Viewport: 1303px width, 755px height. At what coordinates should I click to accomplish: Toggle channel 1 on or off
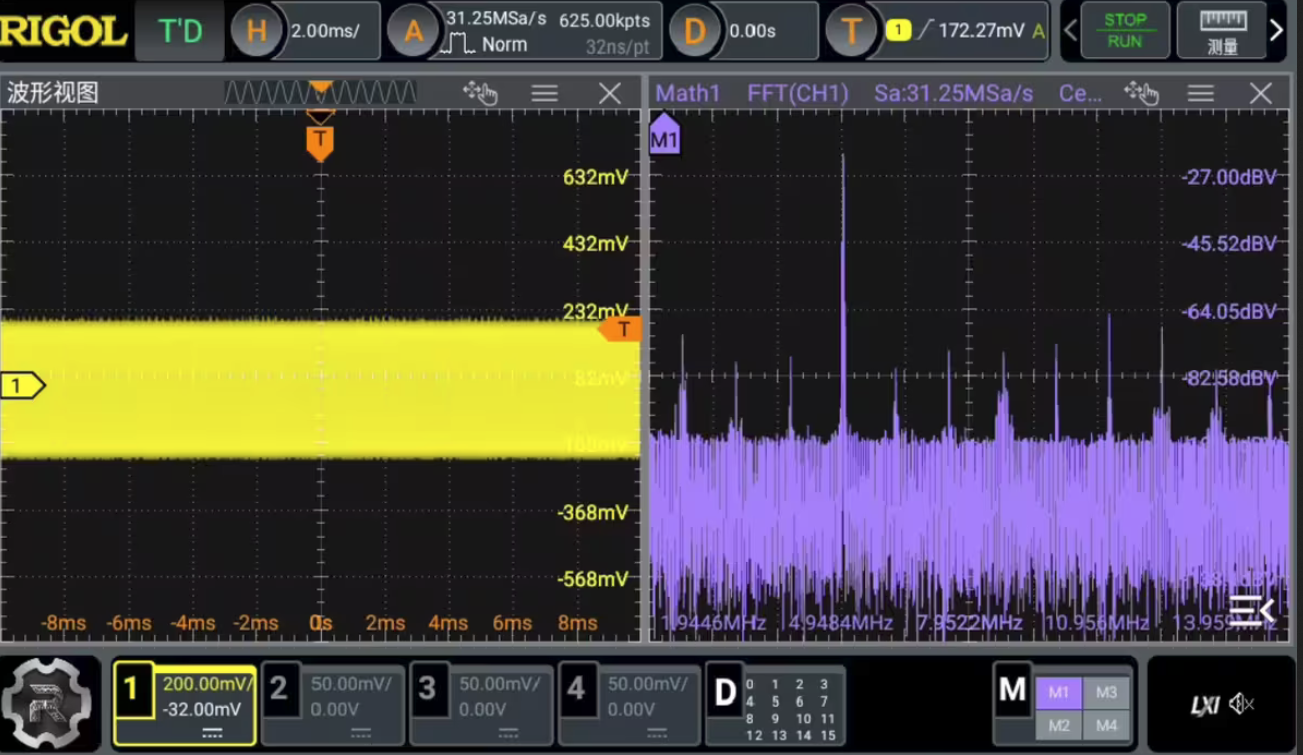coord(132,690)
